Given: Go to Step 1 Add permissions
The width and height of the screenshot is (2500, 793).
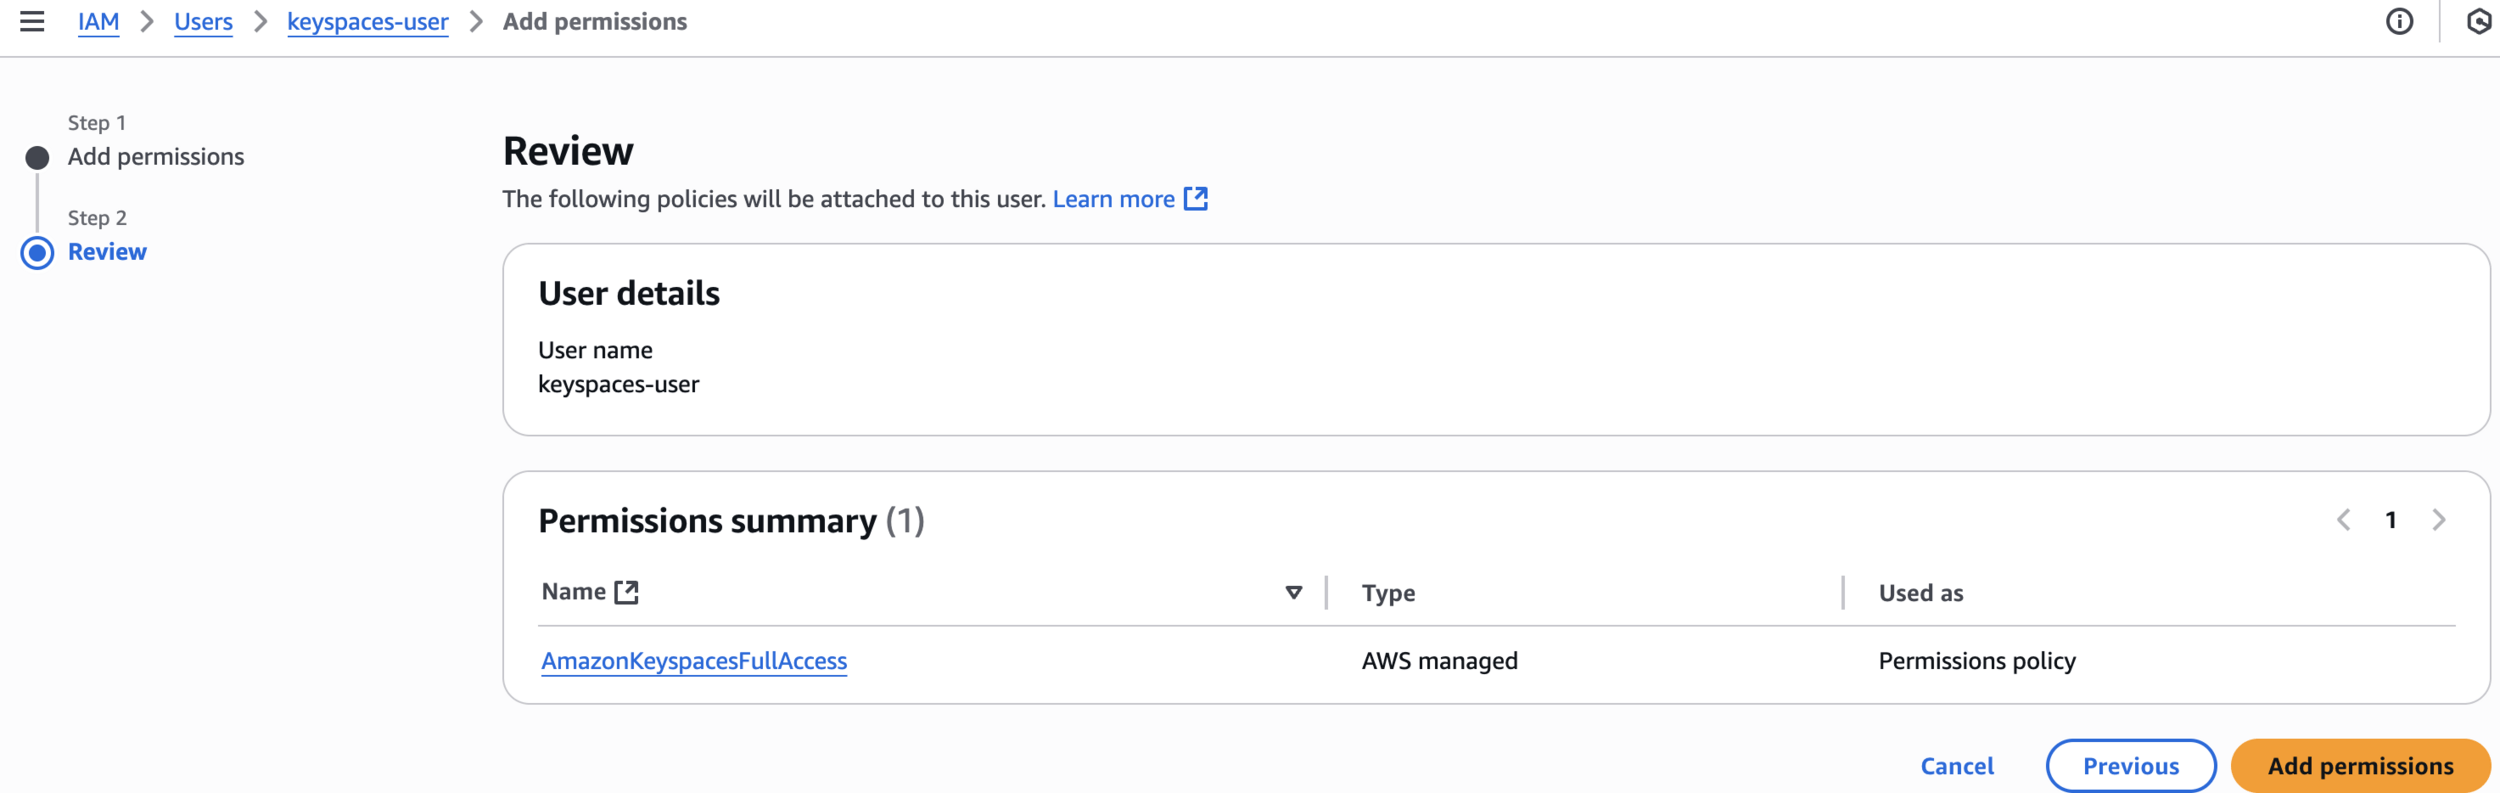Looking at the screenshot, I should pyautogui.click(x=156, y=157).
